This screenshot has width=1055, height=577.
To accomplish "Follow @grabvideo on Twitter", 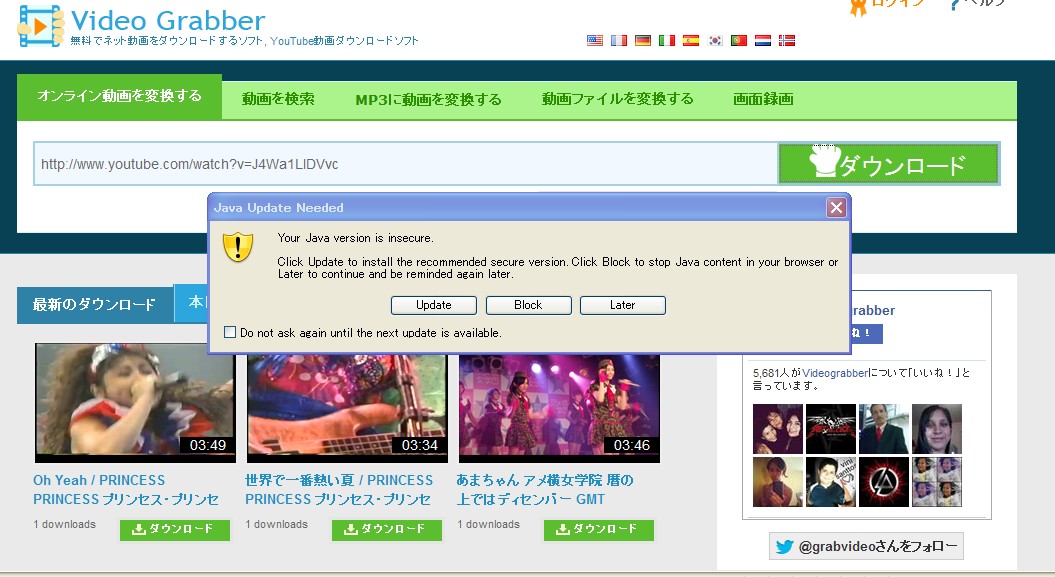I will pyautogui.click(x=867, y=546).
